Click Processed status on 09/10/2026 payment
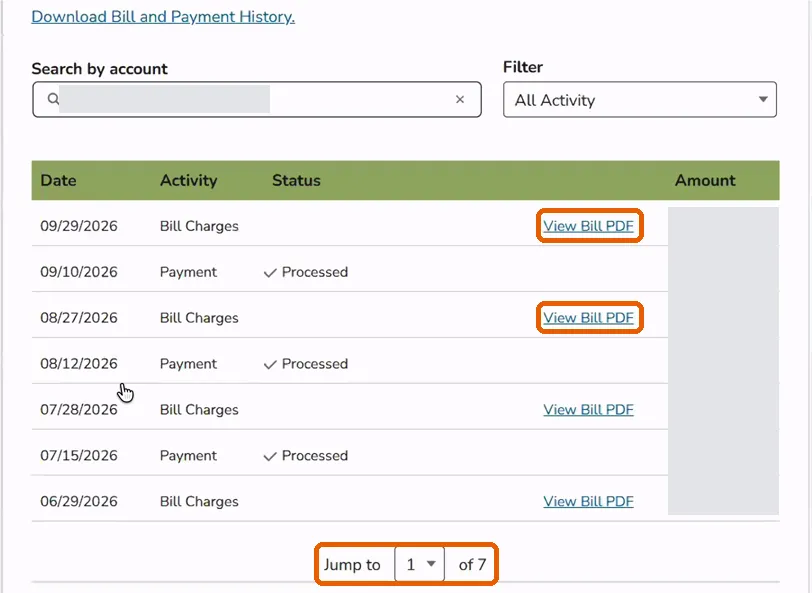This screenshot has height=593, width=812. [306, 272]
